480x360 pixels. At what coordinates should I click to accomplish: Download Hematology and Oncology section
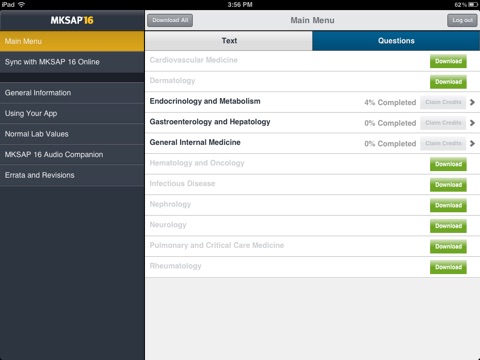(448, 164)
